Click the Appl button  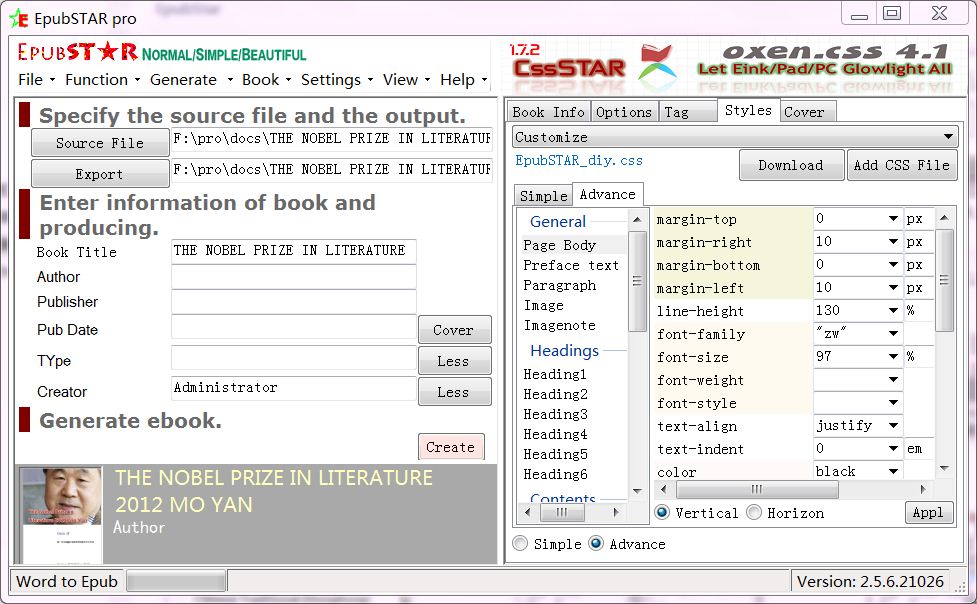[x=928, y=512]
